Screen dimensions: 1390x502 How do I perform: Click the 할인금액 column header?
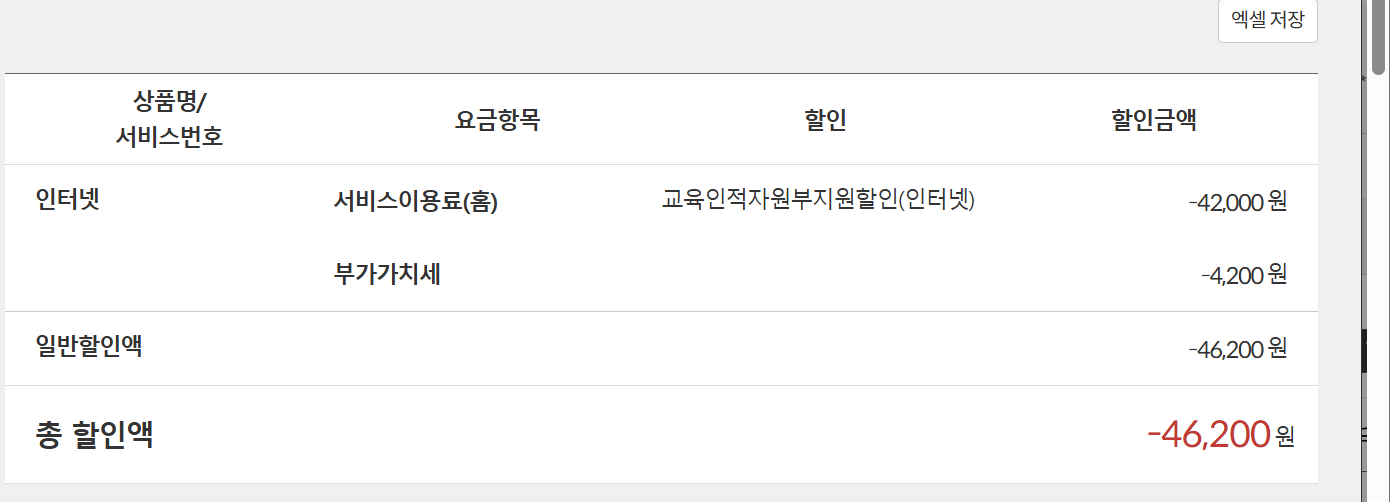pos(1154,121)
